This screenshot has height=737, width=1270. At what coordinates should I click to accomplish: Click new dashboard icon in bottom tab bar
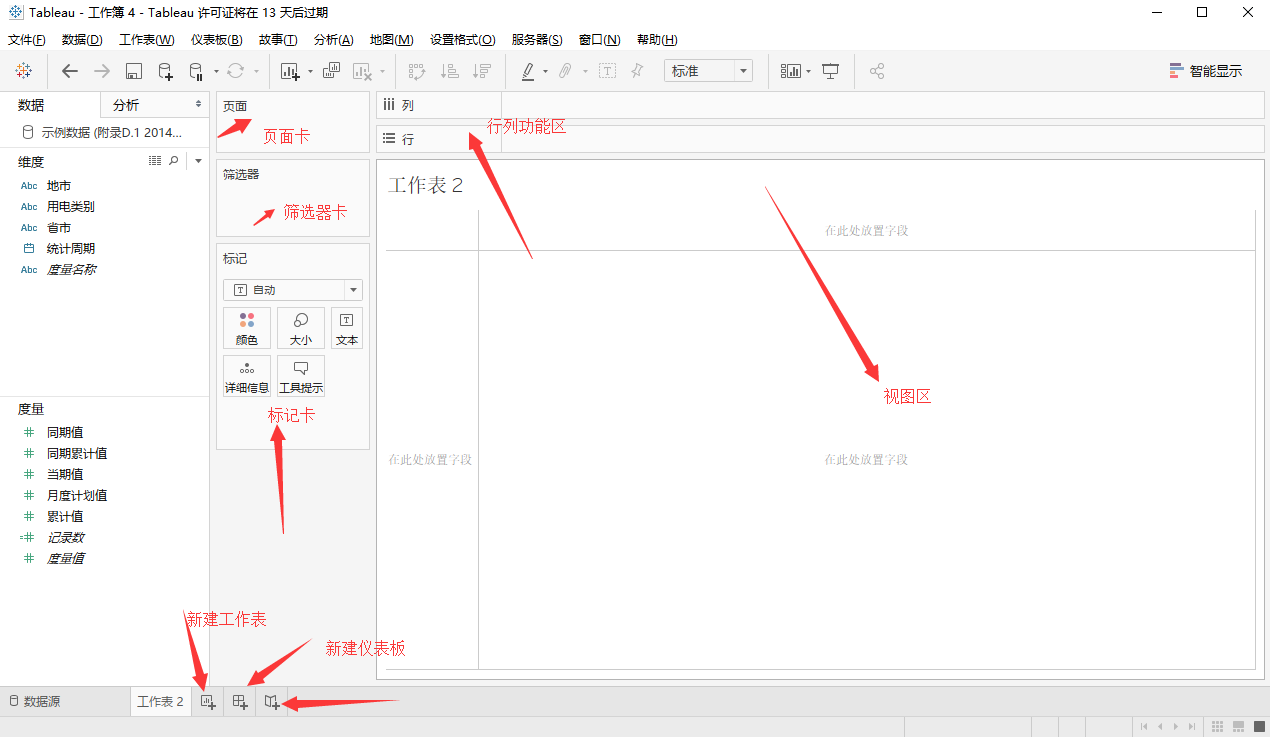coord(240,702)
